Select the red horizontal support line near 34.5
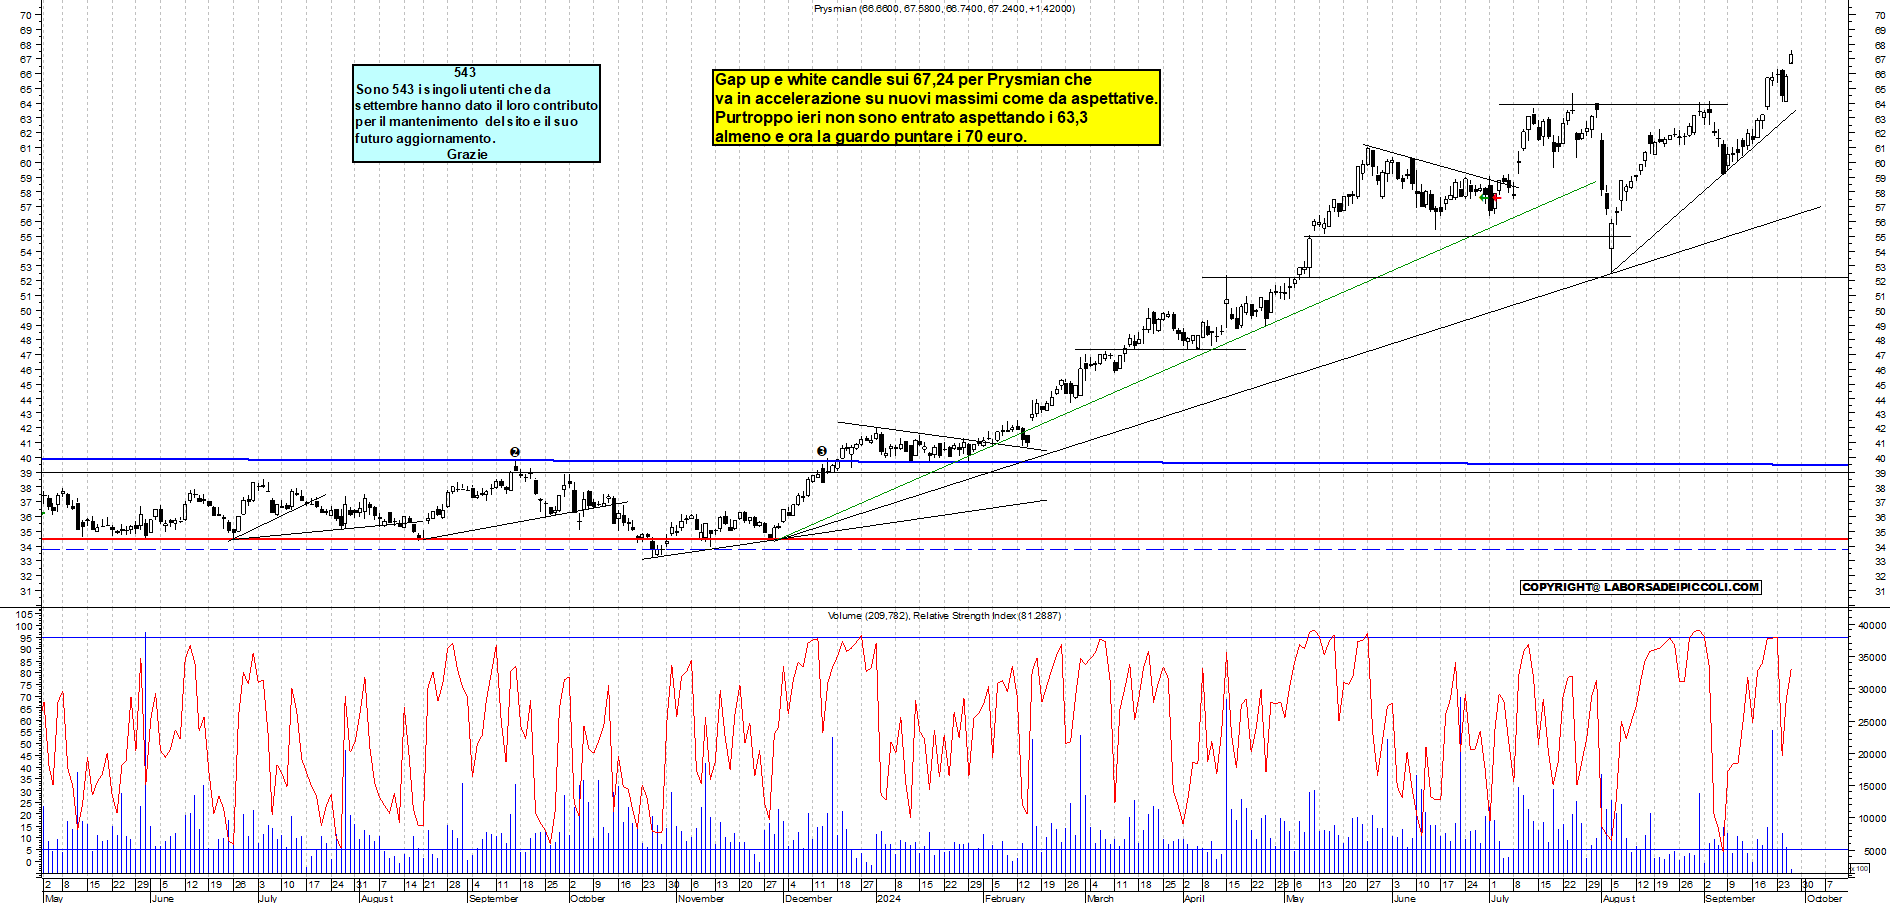This screenshot has width=1890, height=903. [944, 539]
